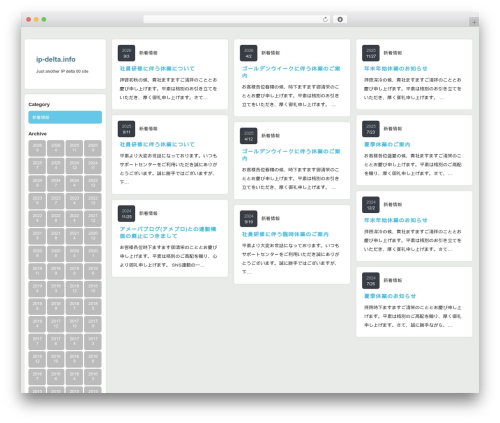
Task: Open the ip-delta.info site title link
Action: point(56,59)
